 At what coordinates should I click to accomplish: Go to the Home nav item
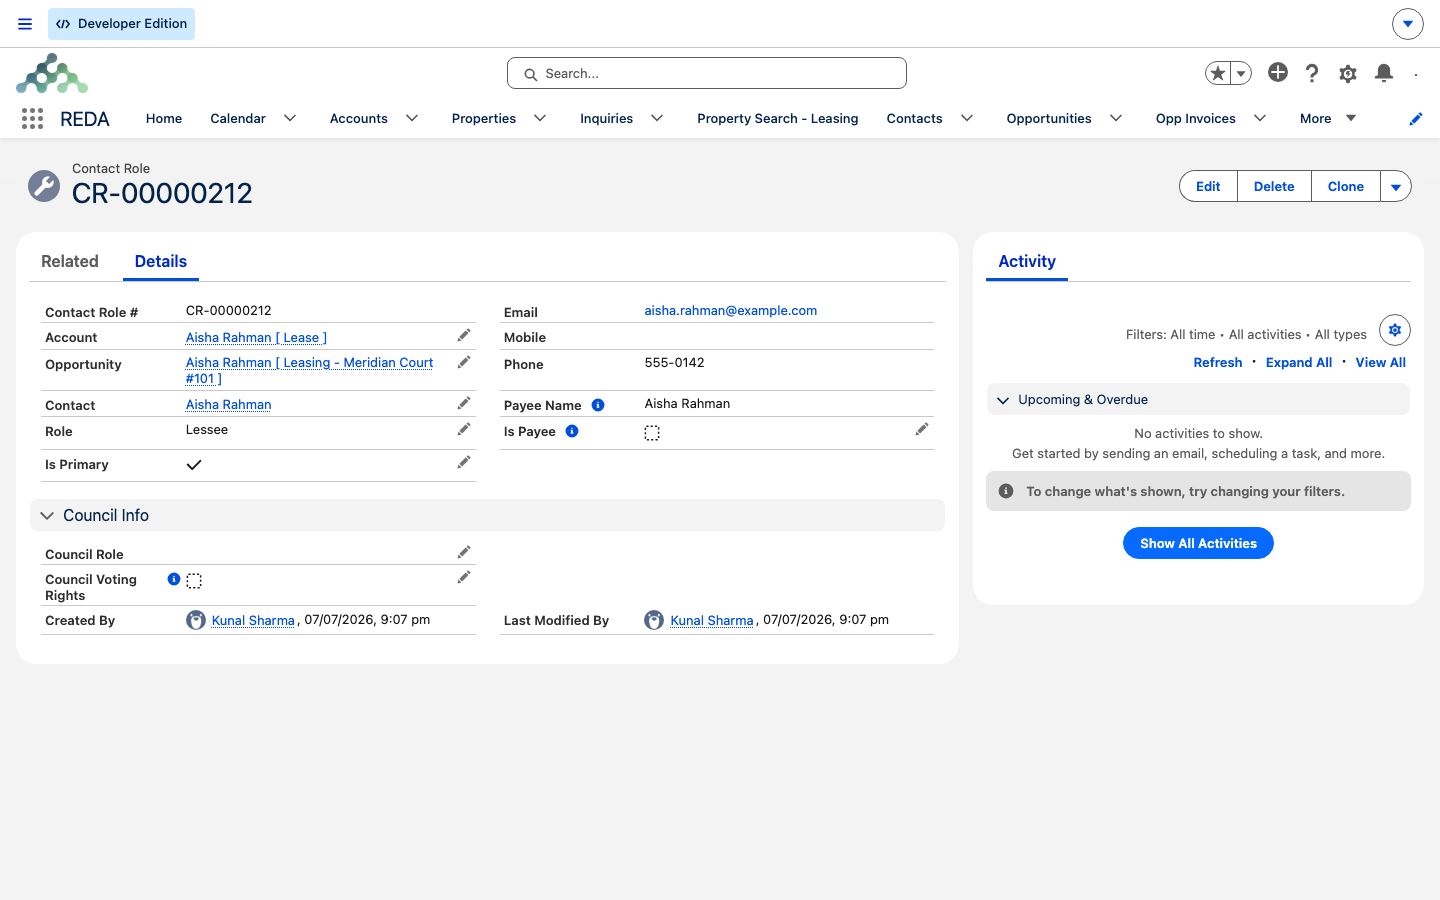coord(164,118)
